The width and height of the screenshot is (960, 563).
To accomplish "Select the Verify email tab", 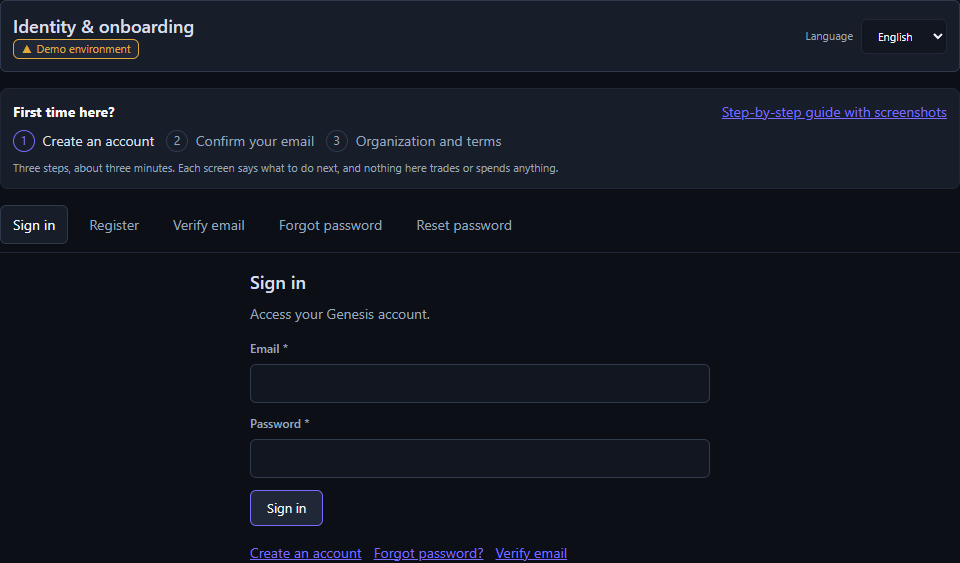I will [209, 225].
